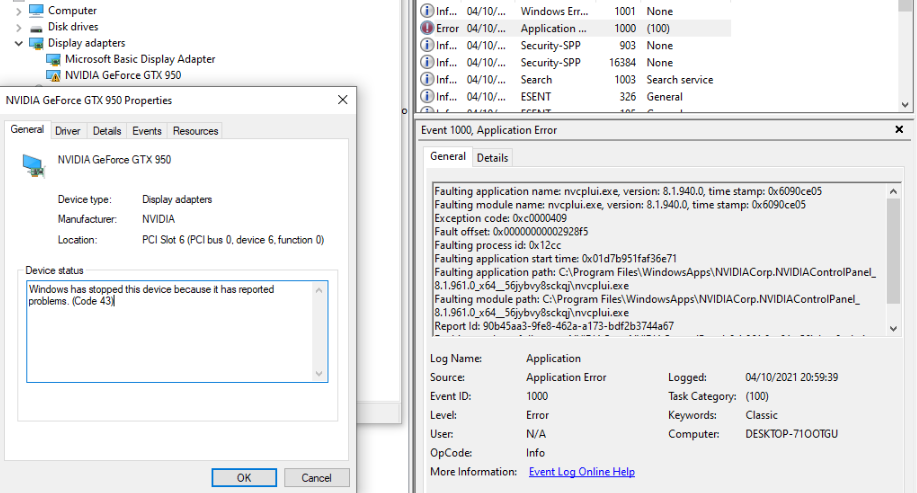Select the Search service event 1003 row
This screenshot has width=917, height=493.
[574, 80]
